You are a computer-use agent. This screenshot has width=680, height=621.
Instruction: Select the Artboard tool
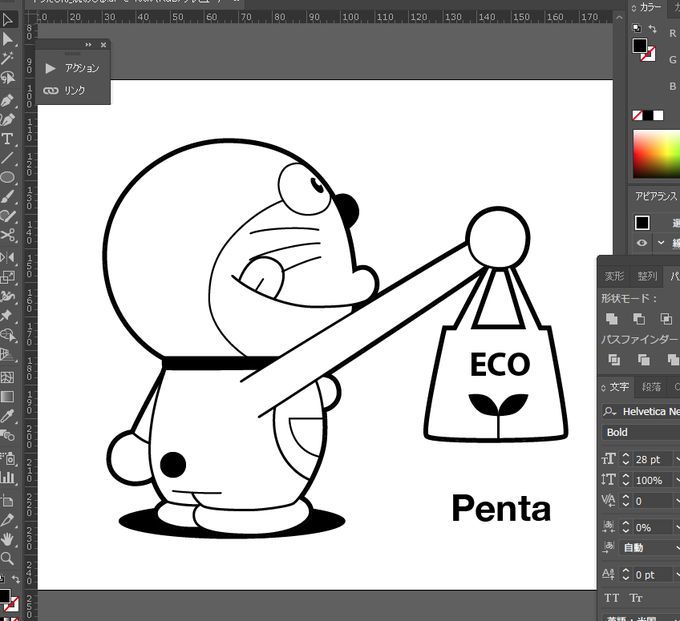coord(7,501)
